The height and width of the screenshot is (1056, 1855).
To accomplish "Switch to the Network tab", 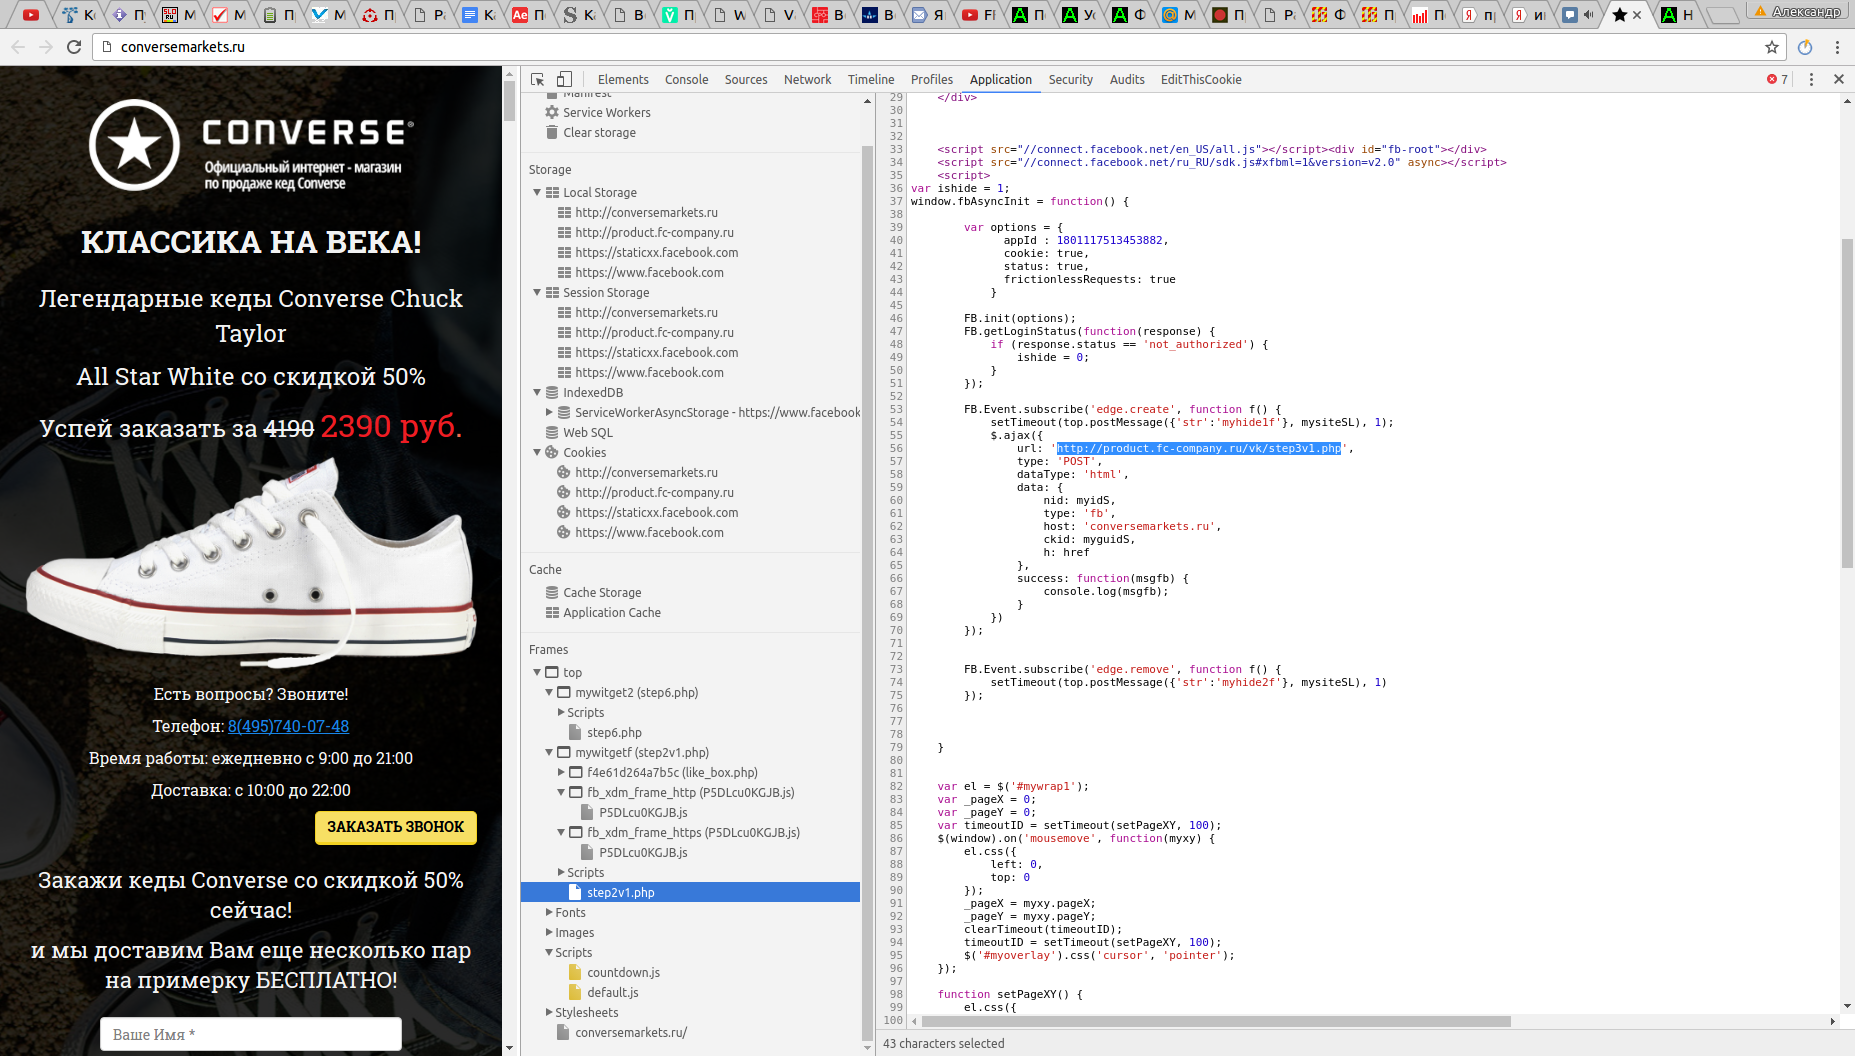I will click(x=807, y=79).
